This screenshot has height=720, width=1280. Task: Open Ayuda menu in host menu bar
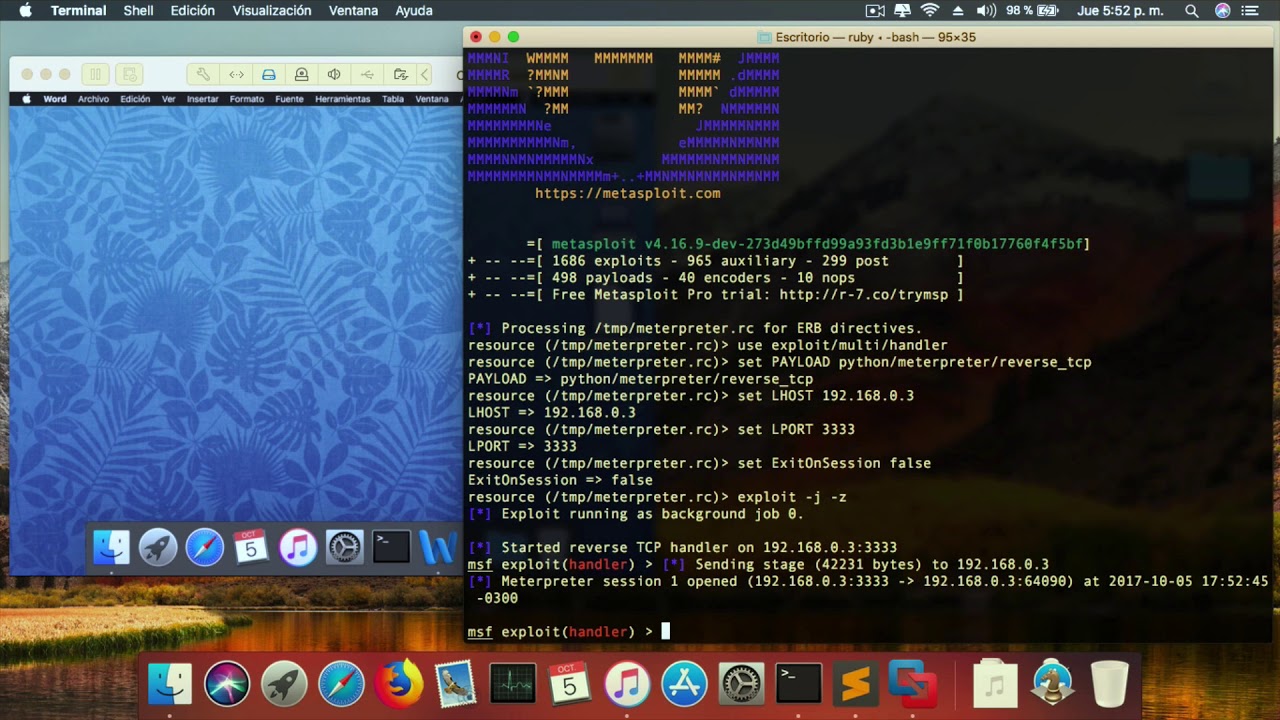[414, 11]
